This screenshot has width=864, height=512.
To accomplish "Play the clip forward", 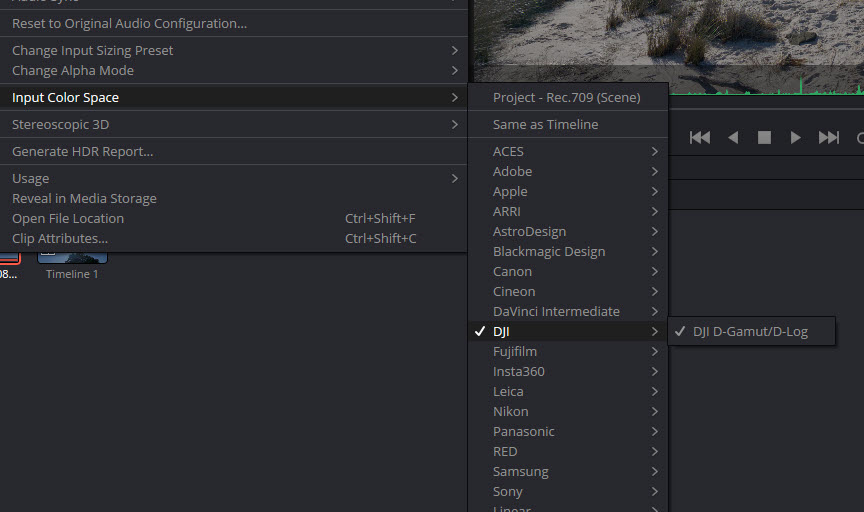I will [x=795, y=137].
